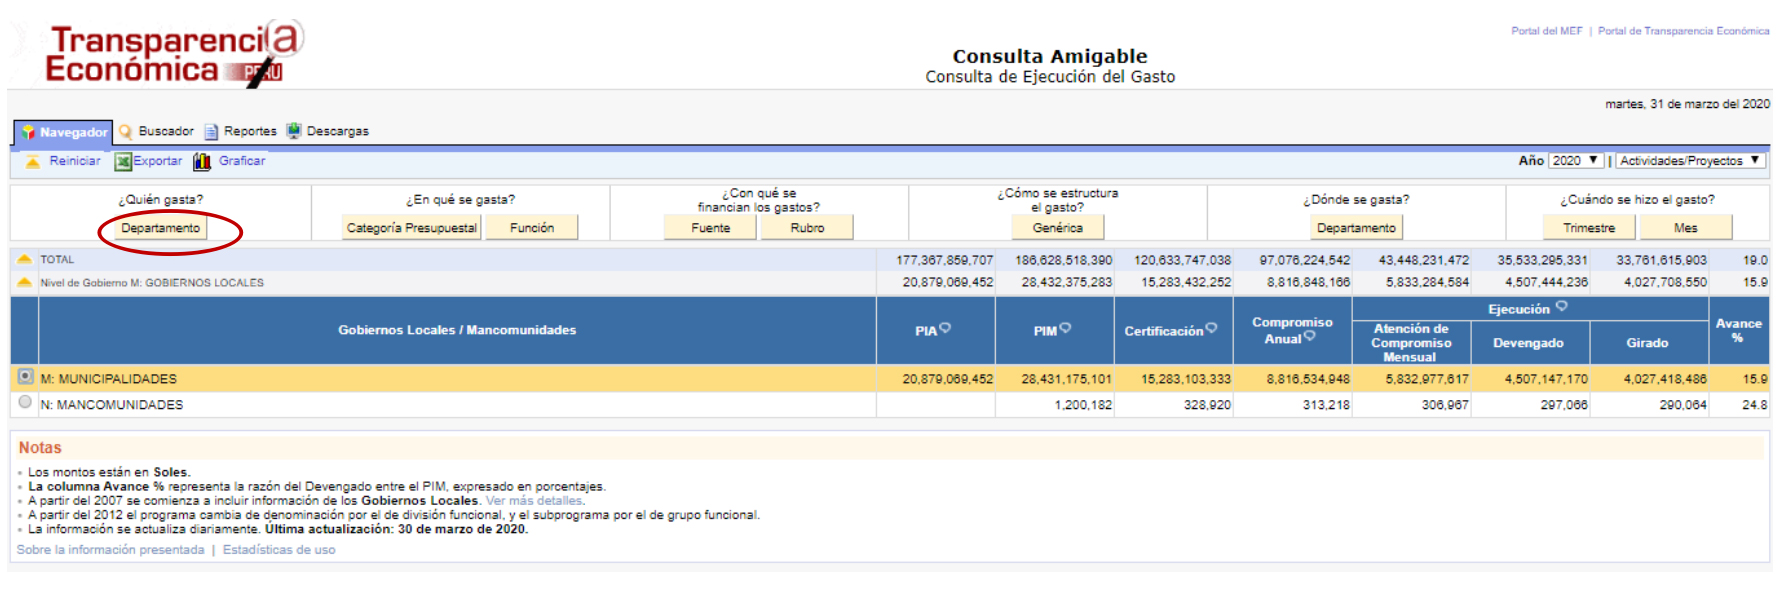Switch to the Navegador tab
1779x589 pixels.
point(62,132)
